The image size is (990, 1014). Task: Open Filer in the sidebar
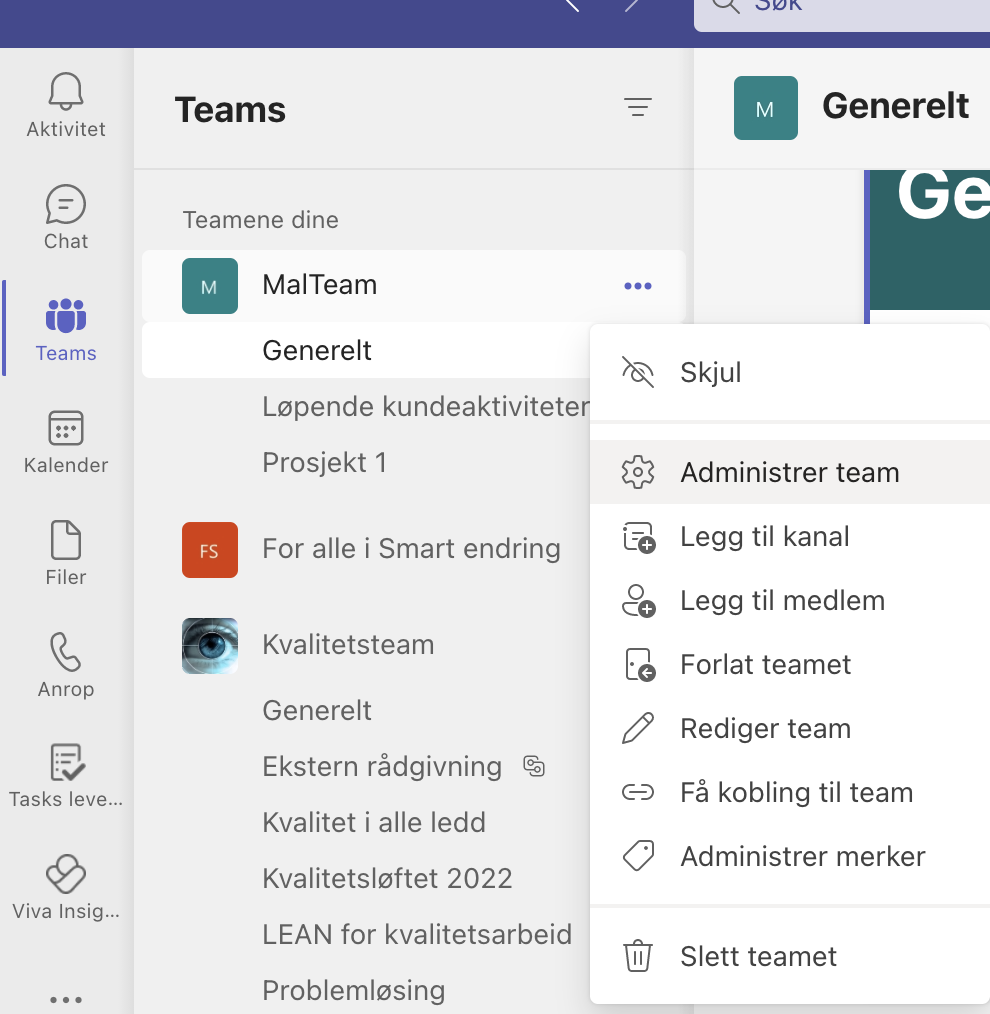click(65, 554)
